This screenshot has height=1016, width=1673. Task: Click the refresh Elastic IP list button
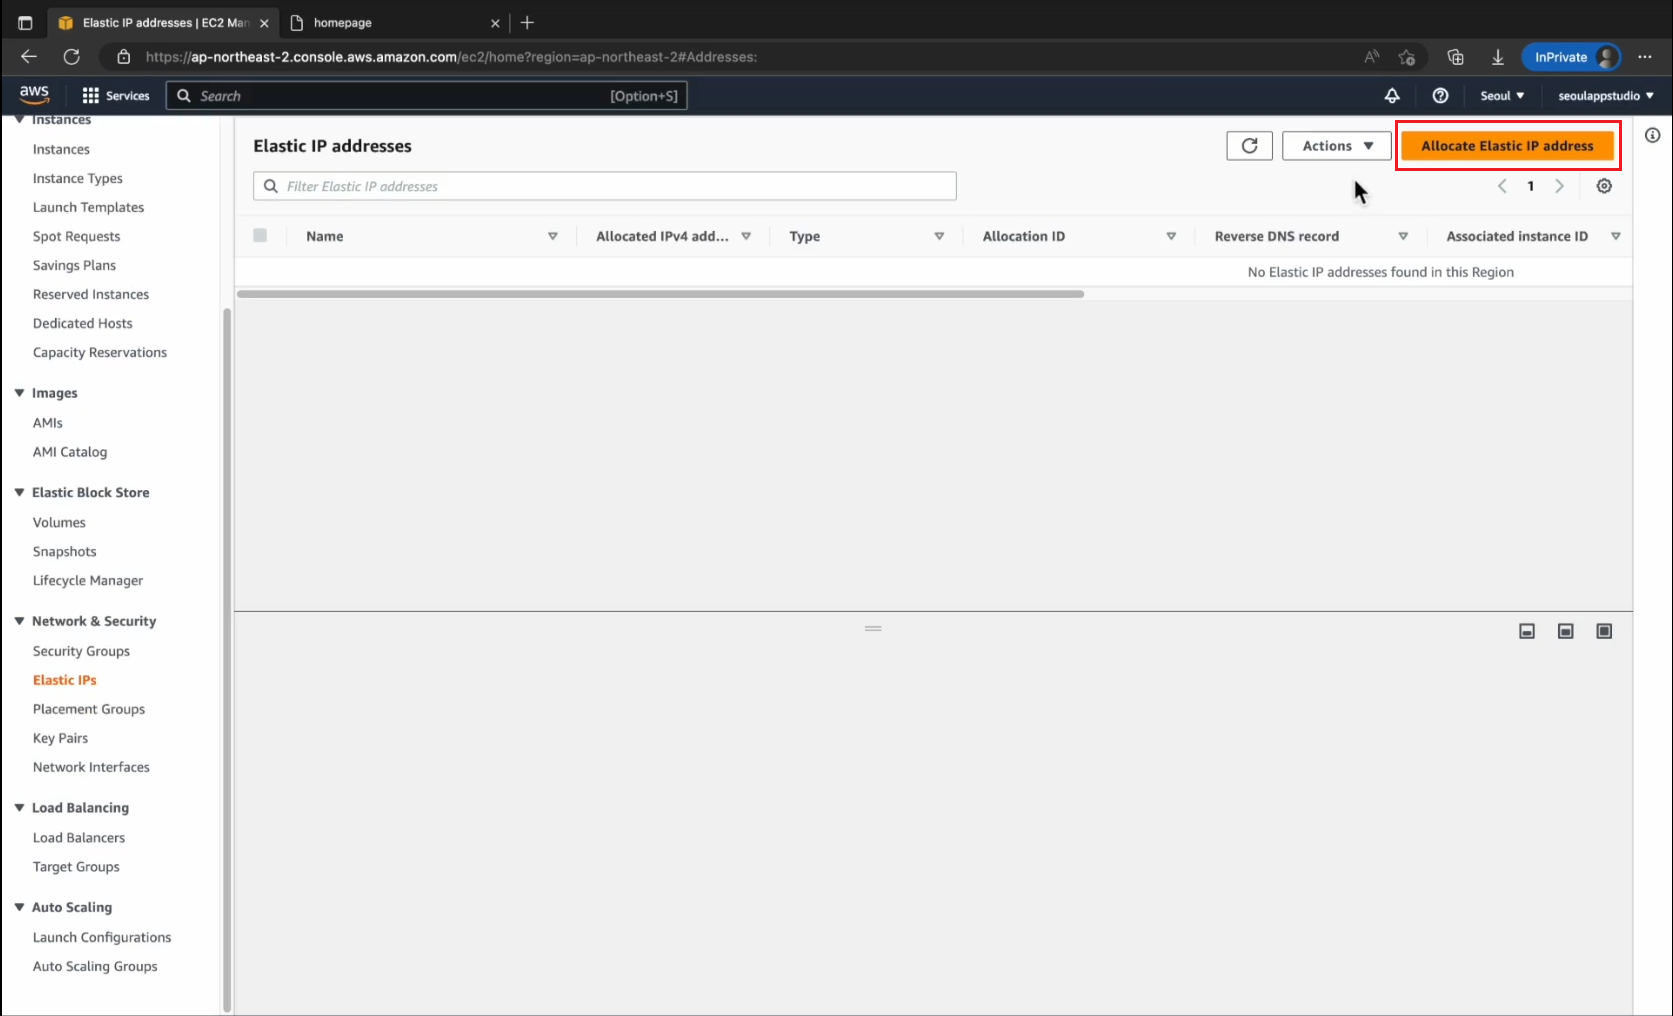click(x=1249, y=146)
